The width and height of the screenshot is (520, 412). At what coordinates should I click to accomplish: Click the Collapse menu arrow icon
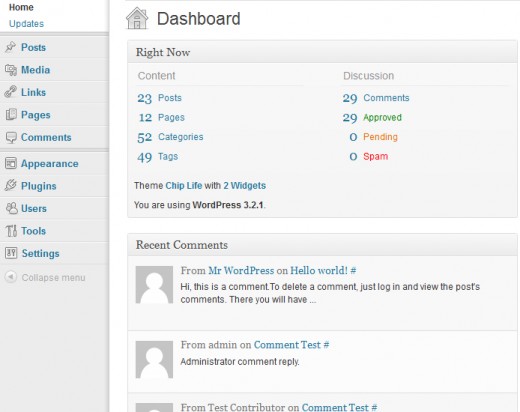(x=11, y=277)
